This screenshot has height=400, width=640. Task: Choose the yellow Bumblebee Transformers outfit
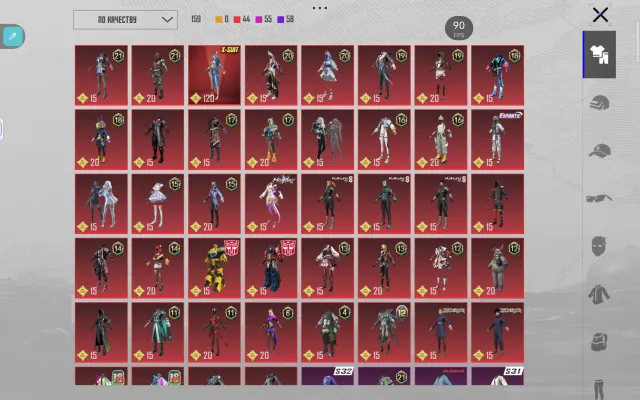(214, 268)
